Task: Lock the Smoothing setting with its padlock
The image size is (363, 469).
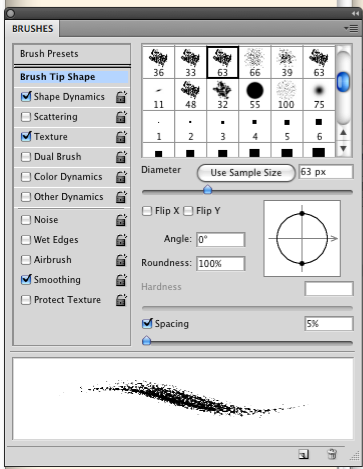Action: click(121, 280)
